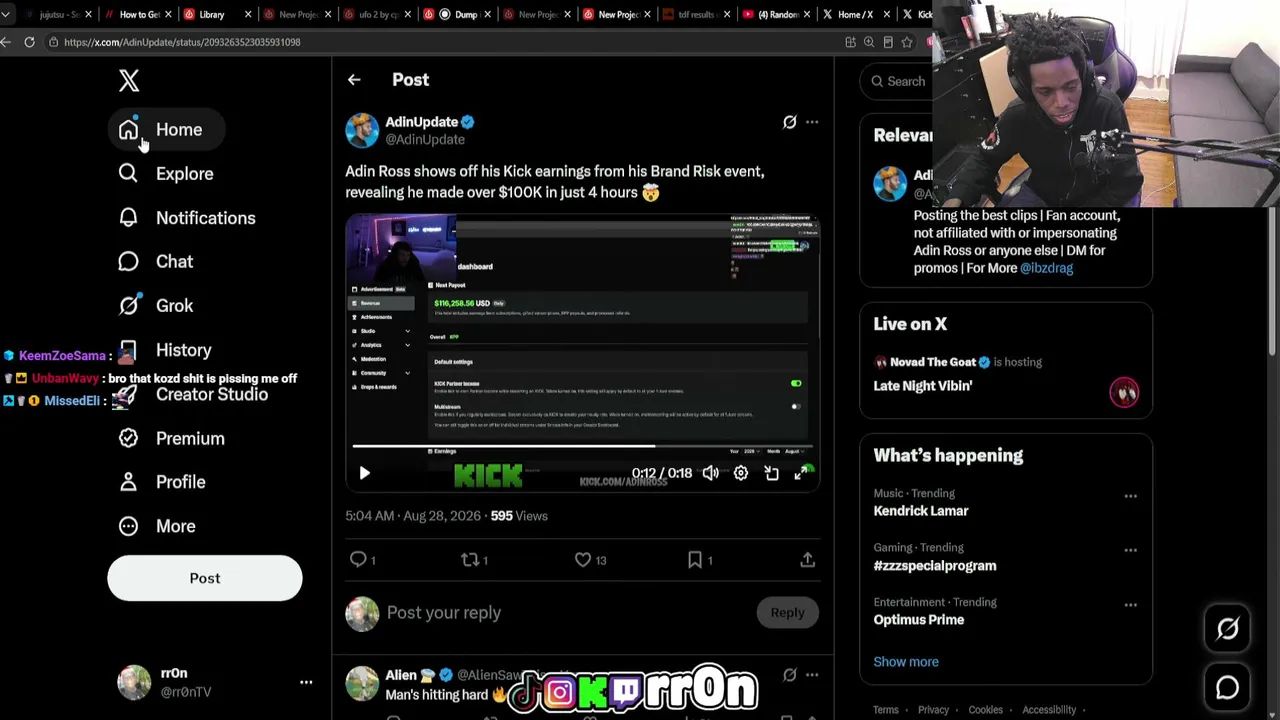Click the rr0n account avatar
The image size is (1280, 720).
134,682
